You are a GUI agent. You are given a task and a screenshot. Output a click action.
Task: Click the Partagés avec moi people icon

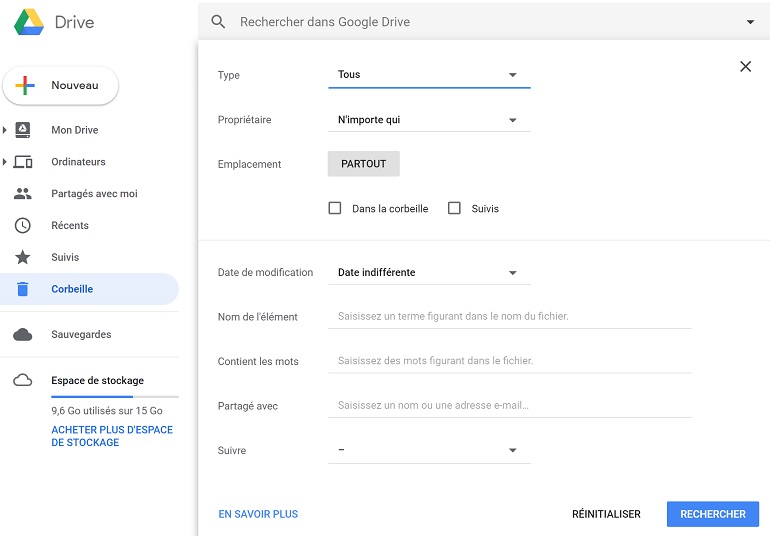23,194
